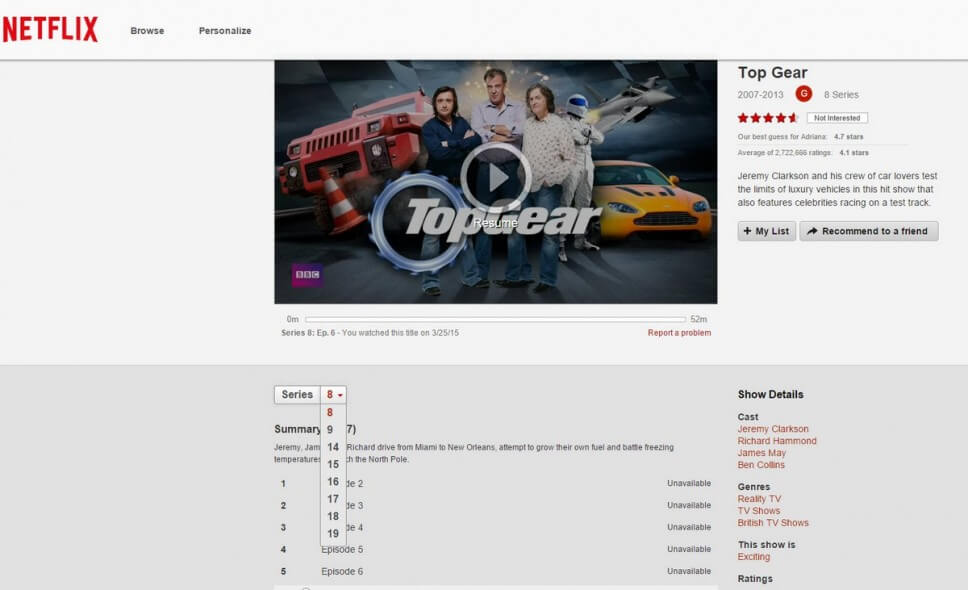Viewport: 968px width, 590px height.
Task: Select the Episode 5 row
Action: (x=496, y=549)
